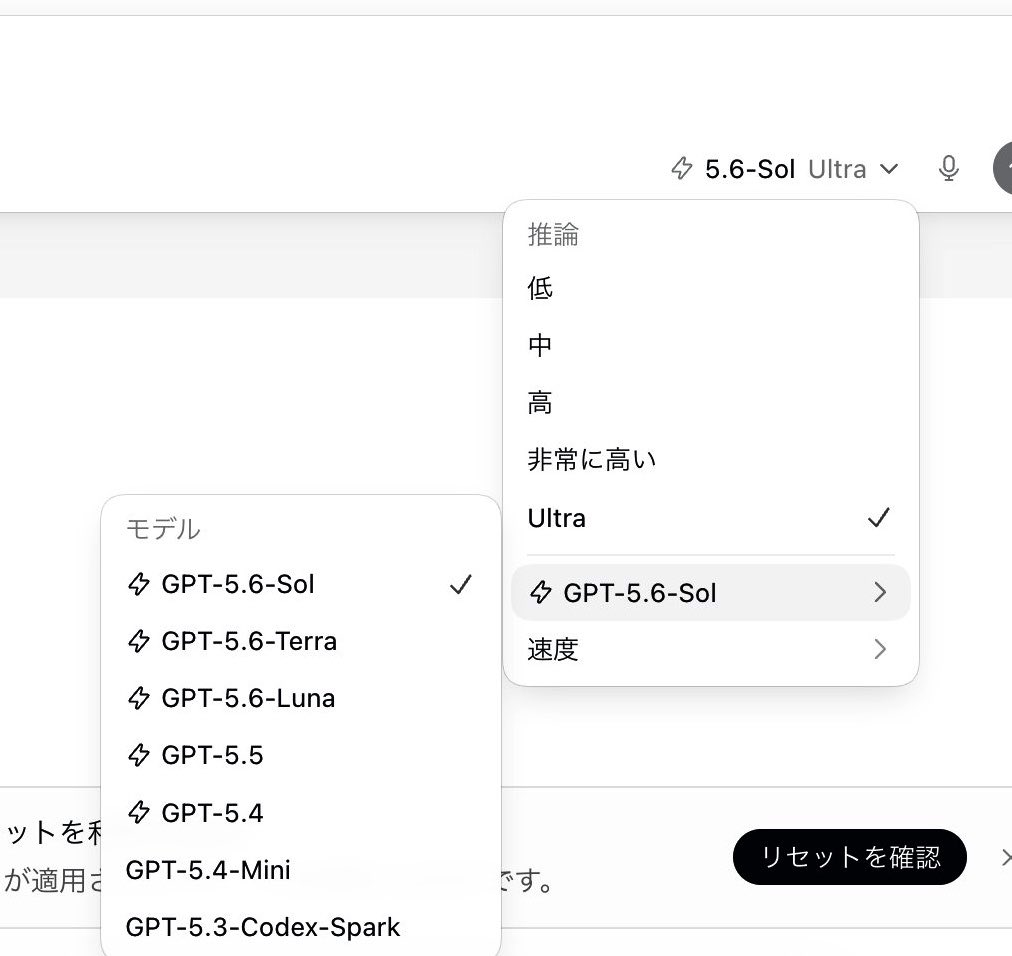Select 高 reasoning level

710,403
